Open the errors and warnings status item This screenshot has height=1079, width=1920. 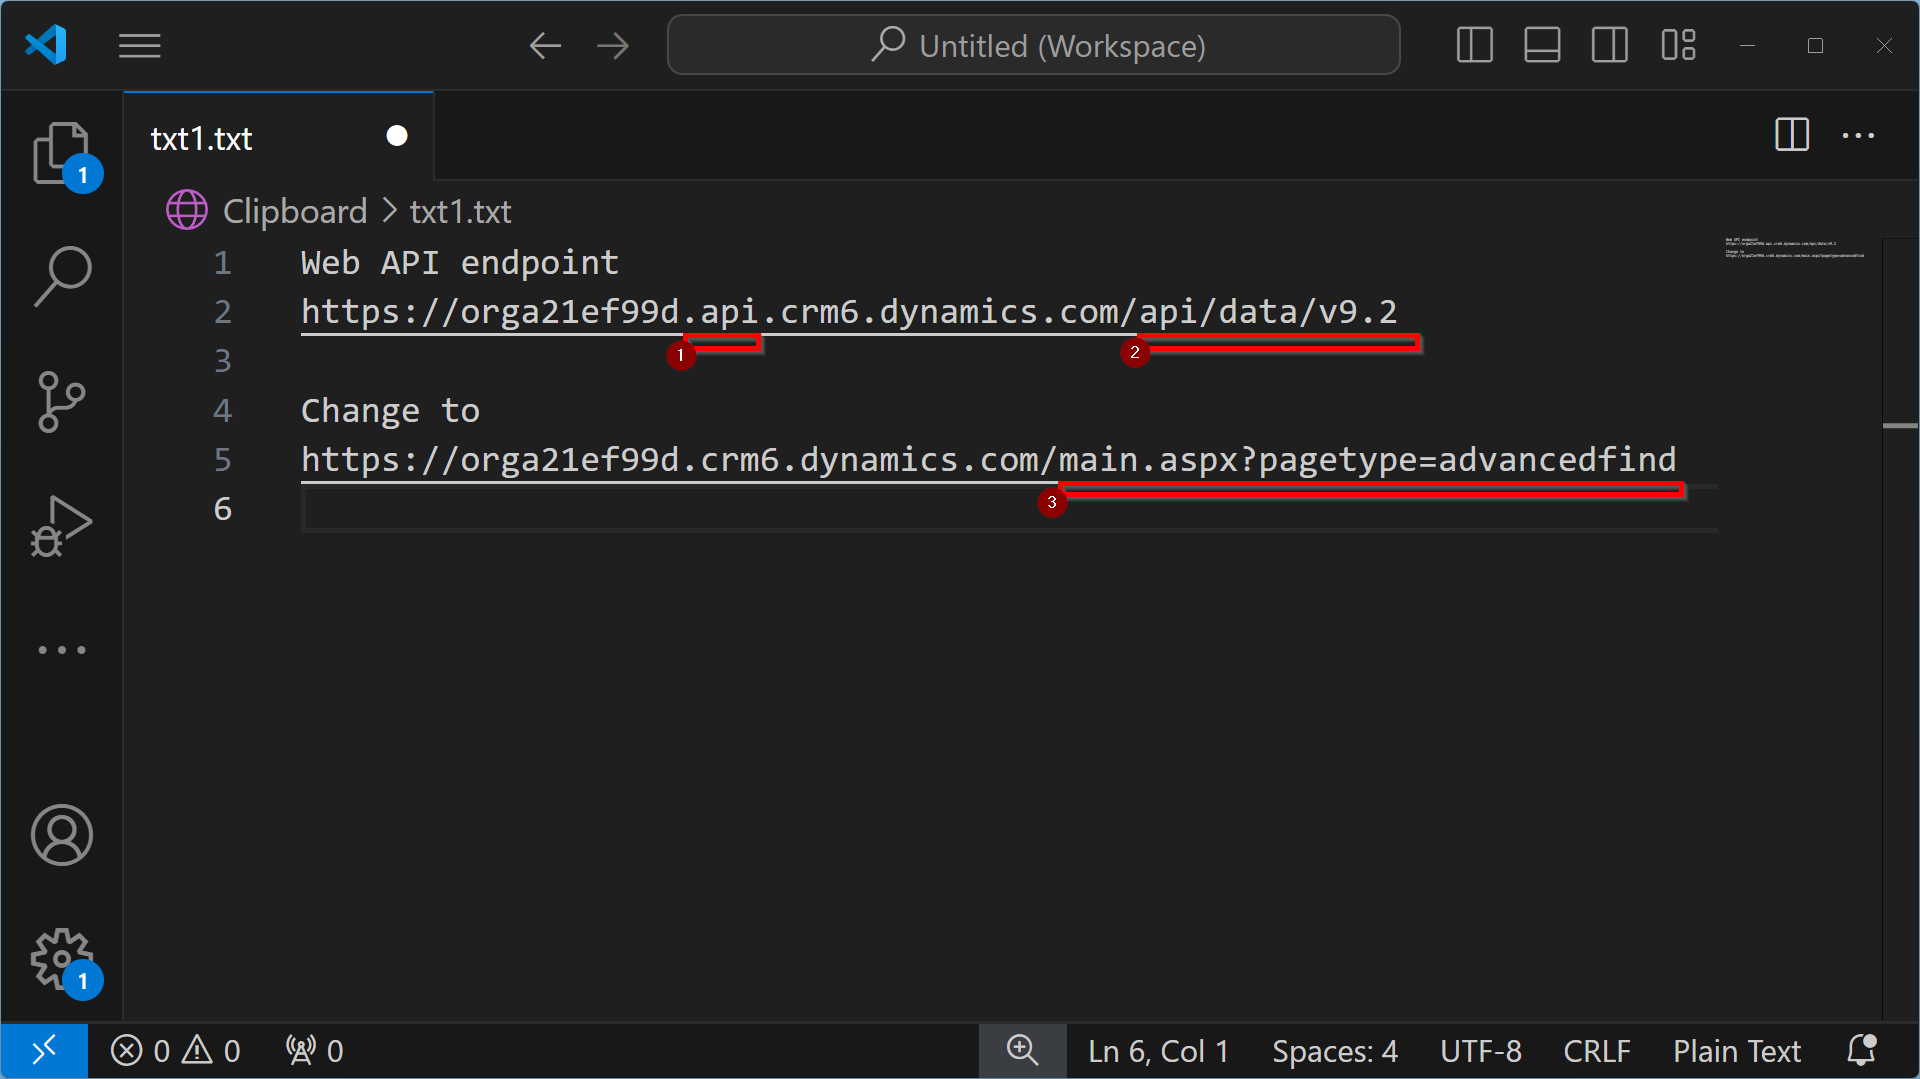click(x=176, y=1051)
